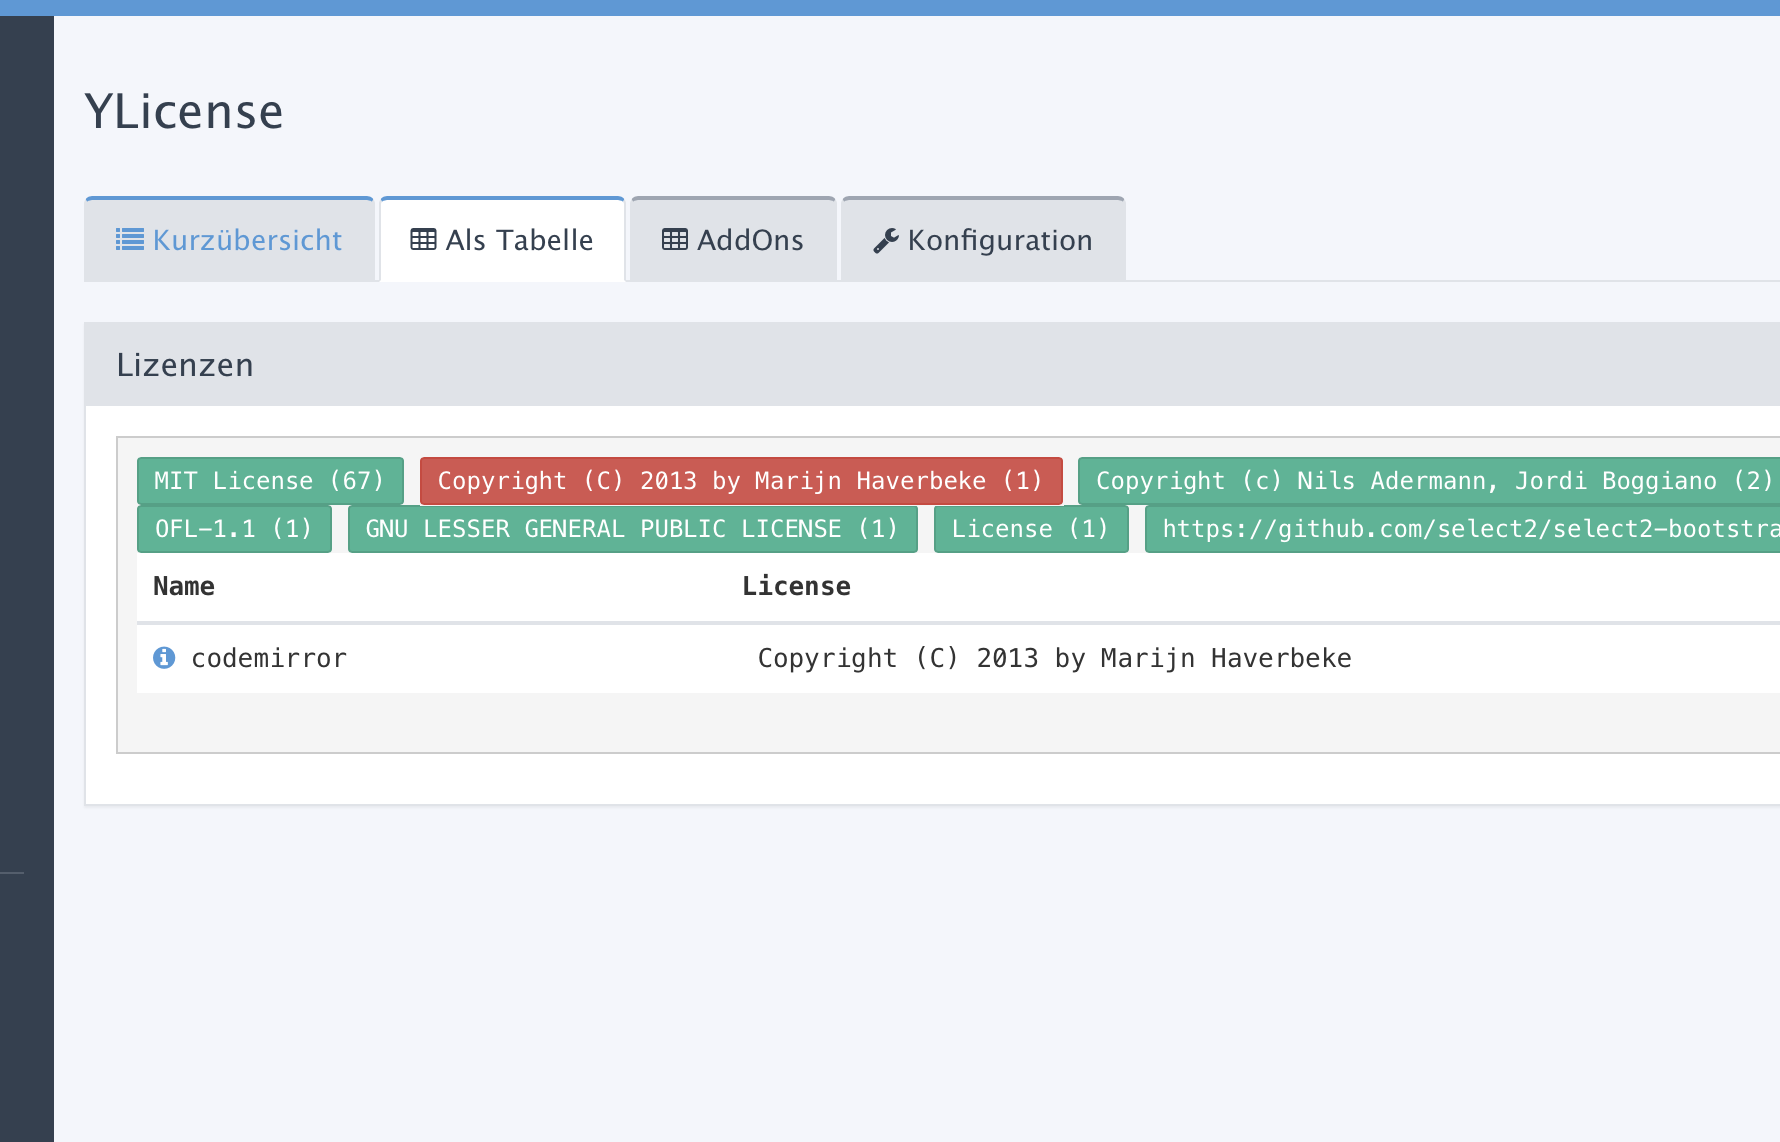Switch to the Als Tabelle tab
This screenshot has height=1142, width=1780.
coord(502,240)
